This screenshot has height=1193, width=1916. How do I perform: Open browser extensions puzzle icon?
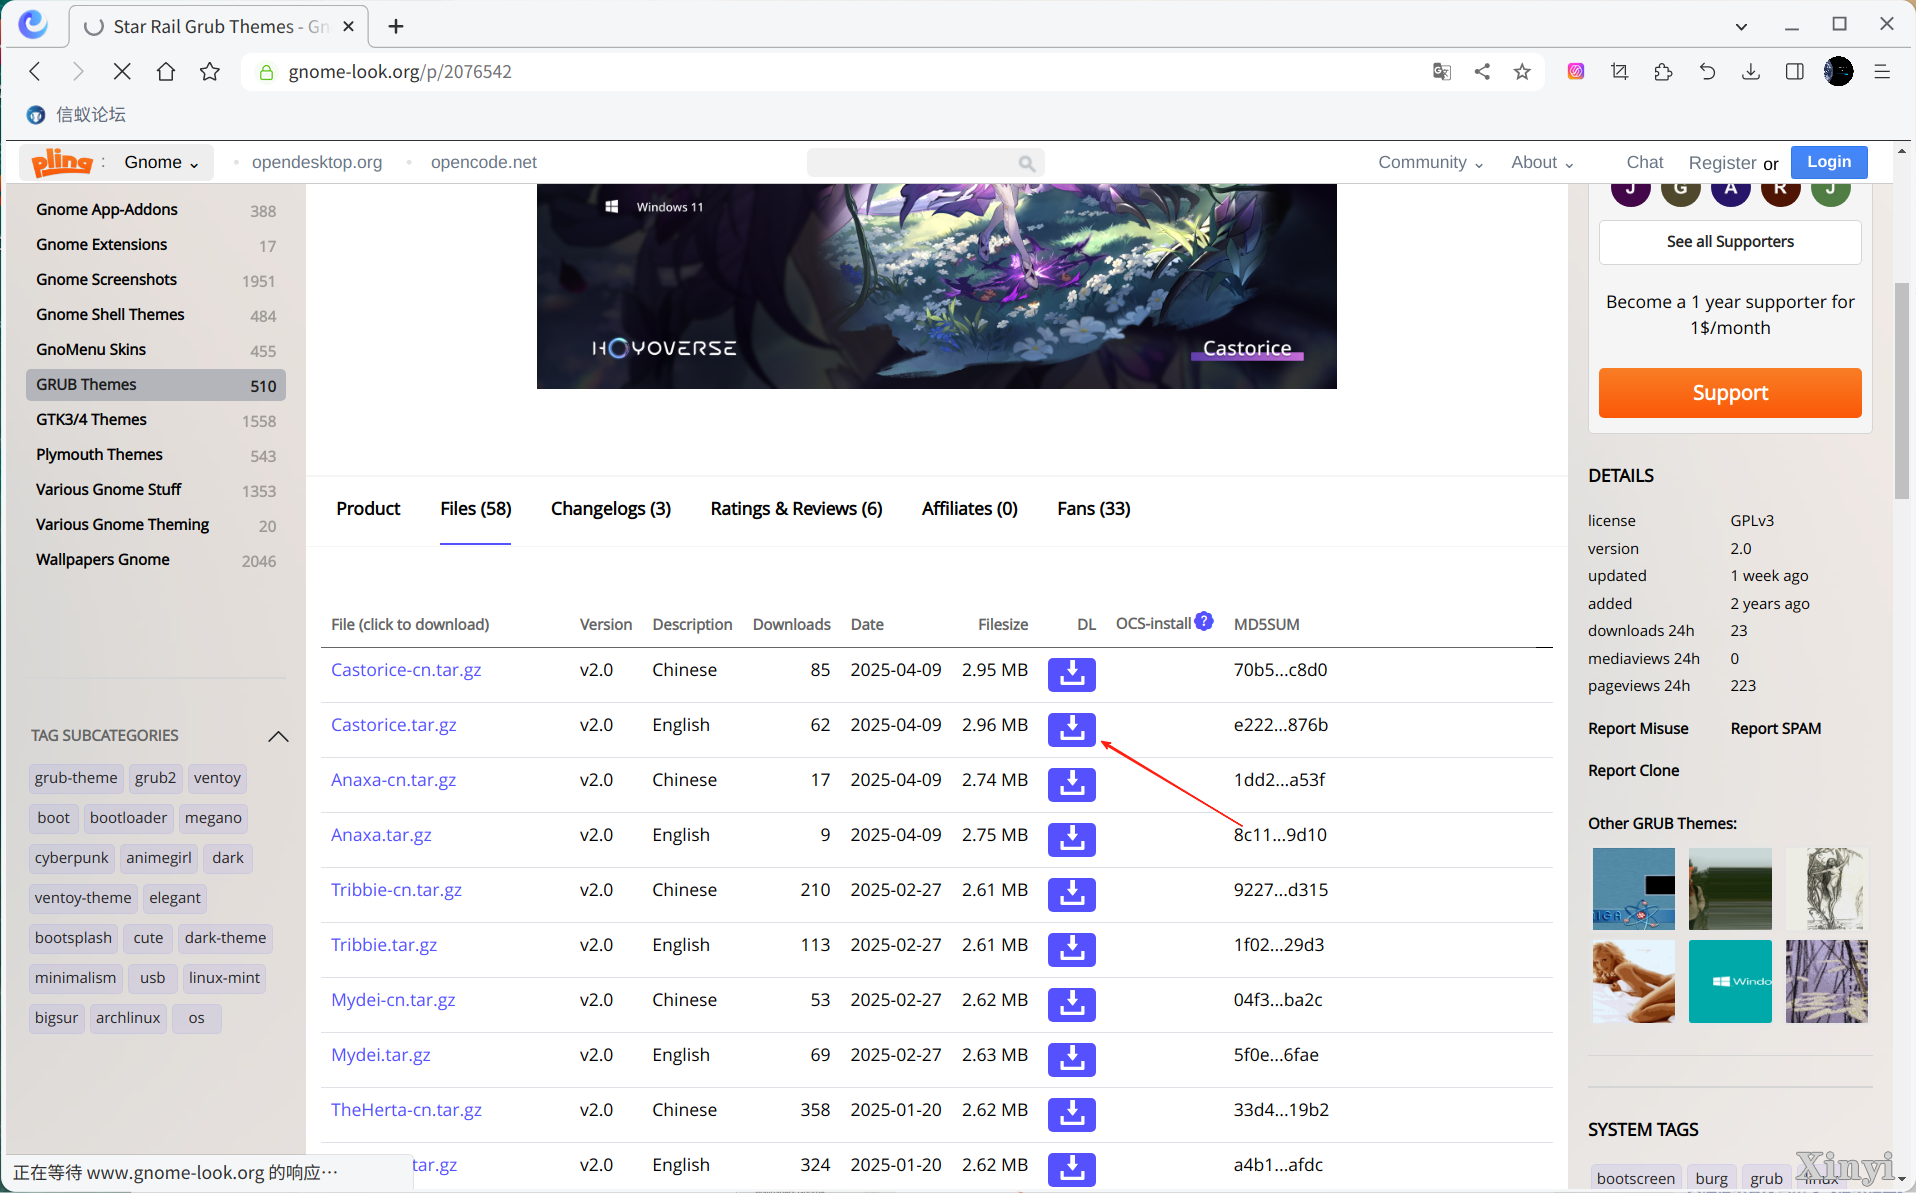click(x=1663, y=71)
